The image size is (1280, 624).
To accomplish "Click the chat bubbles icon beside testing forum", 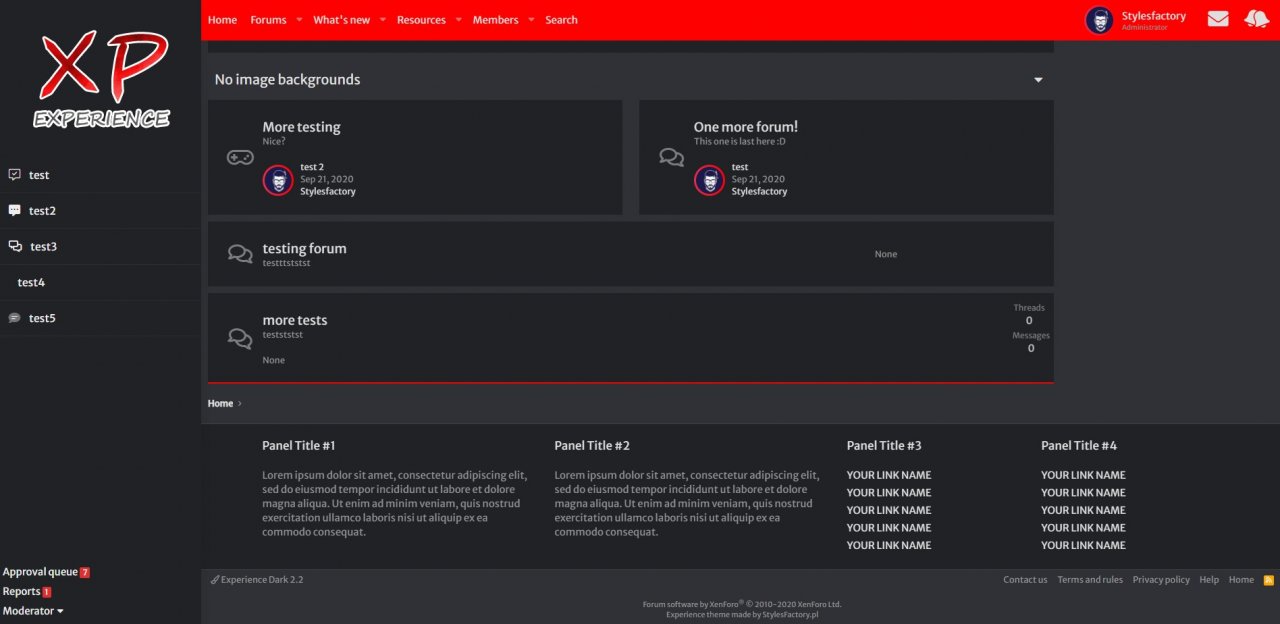I will tap(240, 254).
